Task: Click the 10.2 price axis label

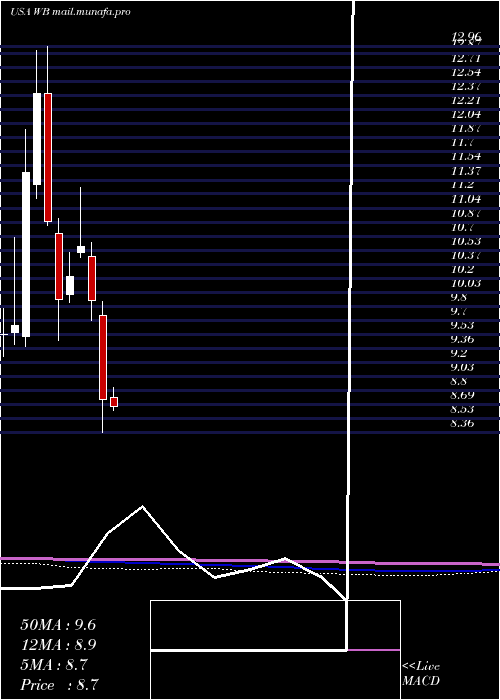Action: tap(462, 269)
